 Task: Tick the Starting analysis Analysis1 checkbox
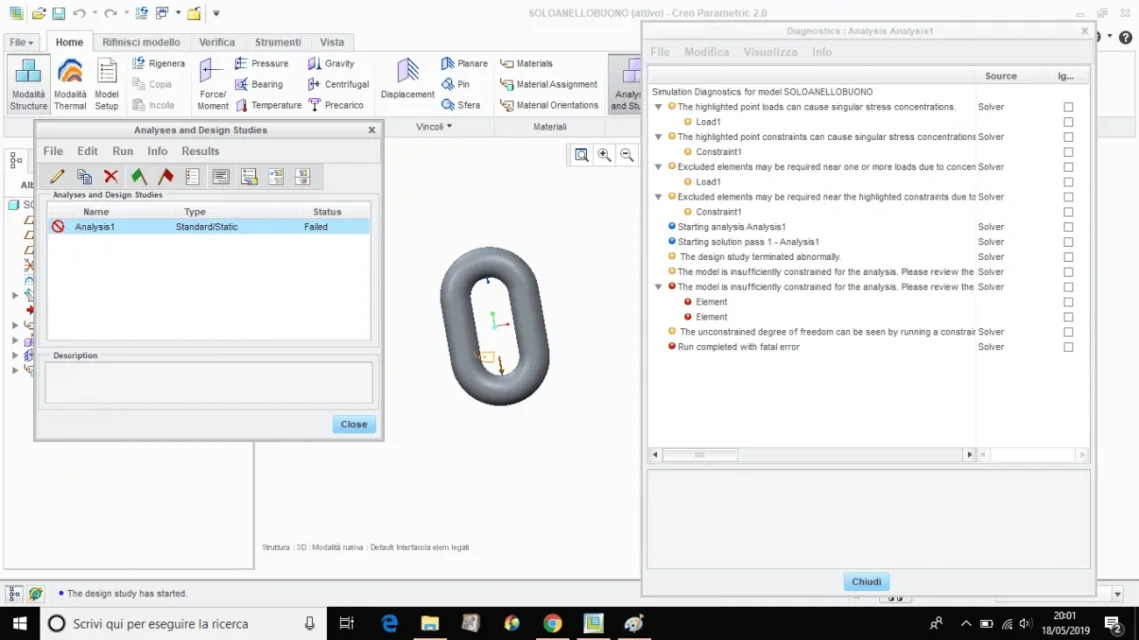click(x=1068, y=227)
